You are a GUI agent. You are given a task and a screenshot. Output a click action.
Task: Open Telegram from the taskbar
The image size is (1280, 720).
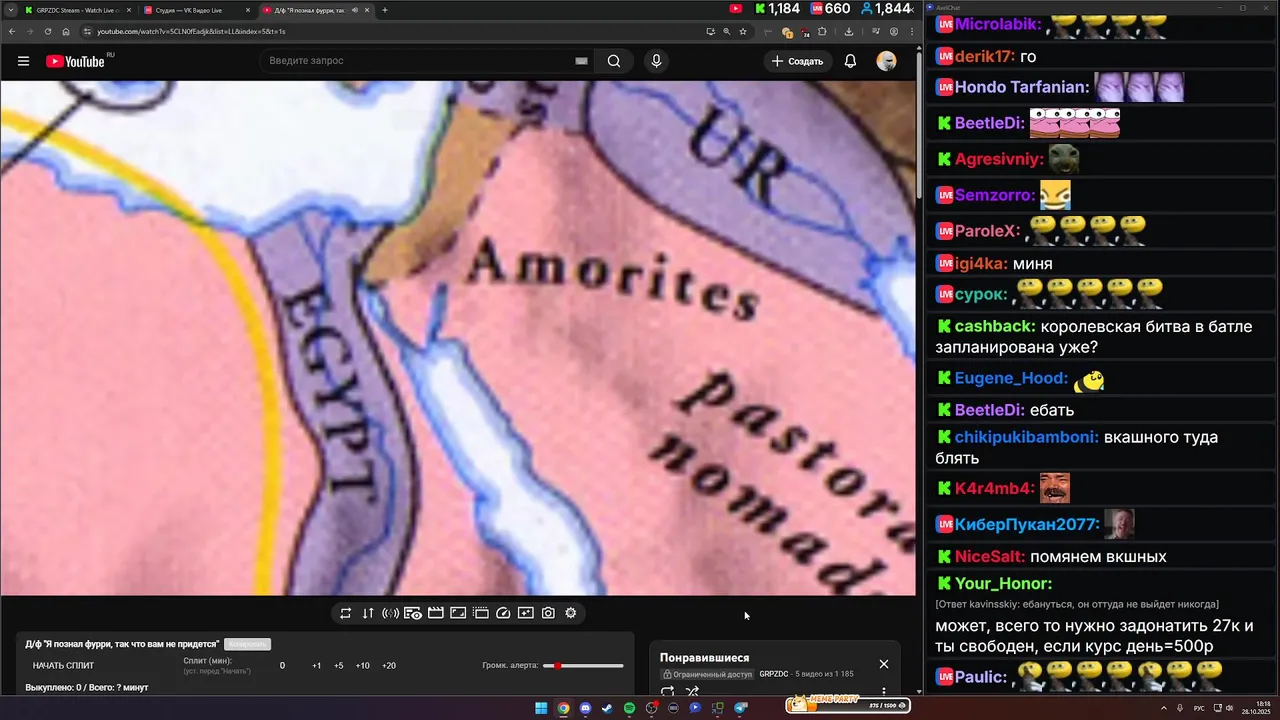pos(741,708)
